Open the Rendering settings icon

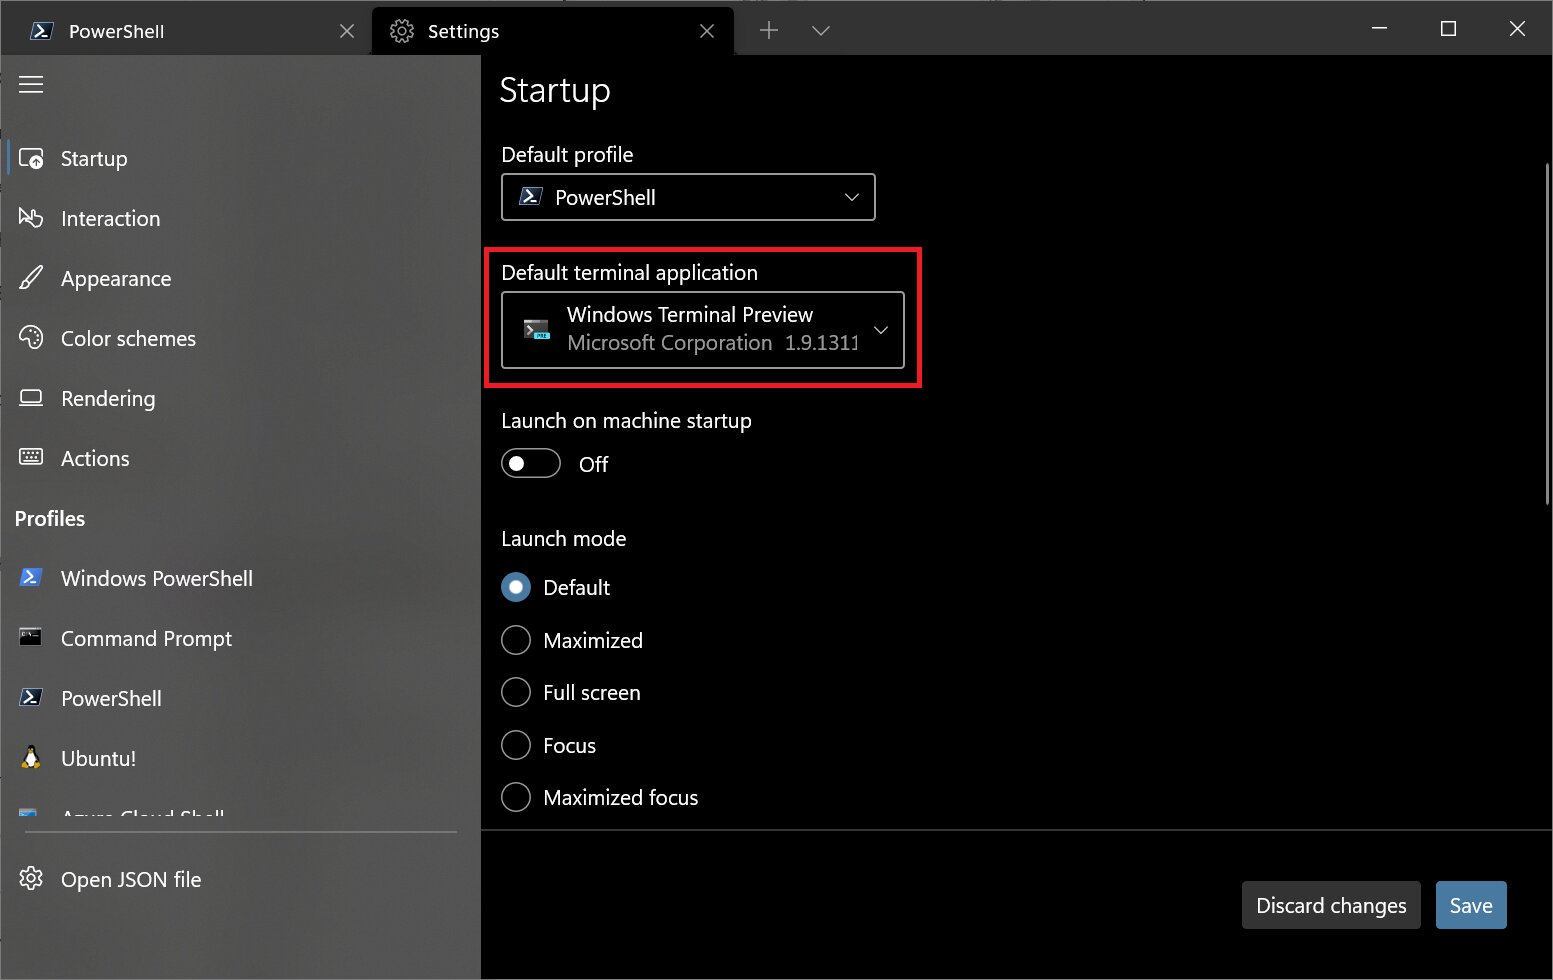[x=31, y=398]
